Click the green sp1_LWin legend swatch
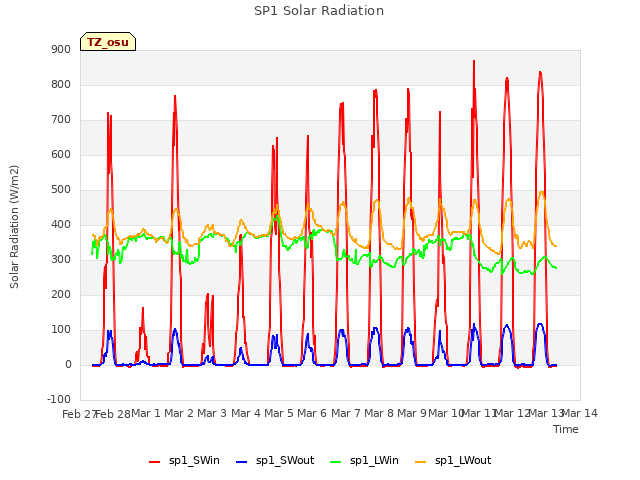The width and height of the screenshot is (640, 480). 336,461
